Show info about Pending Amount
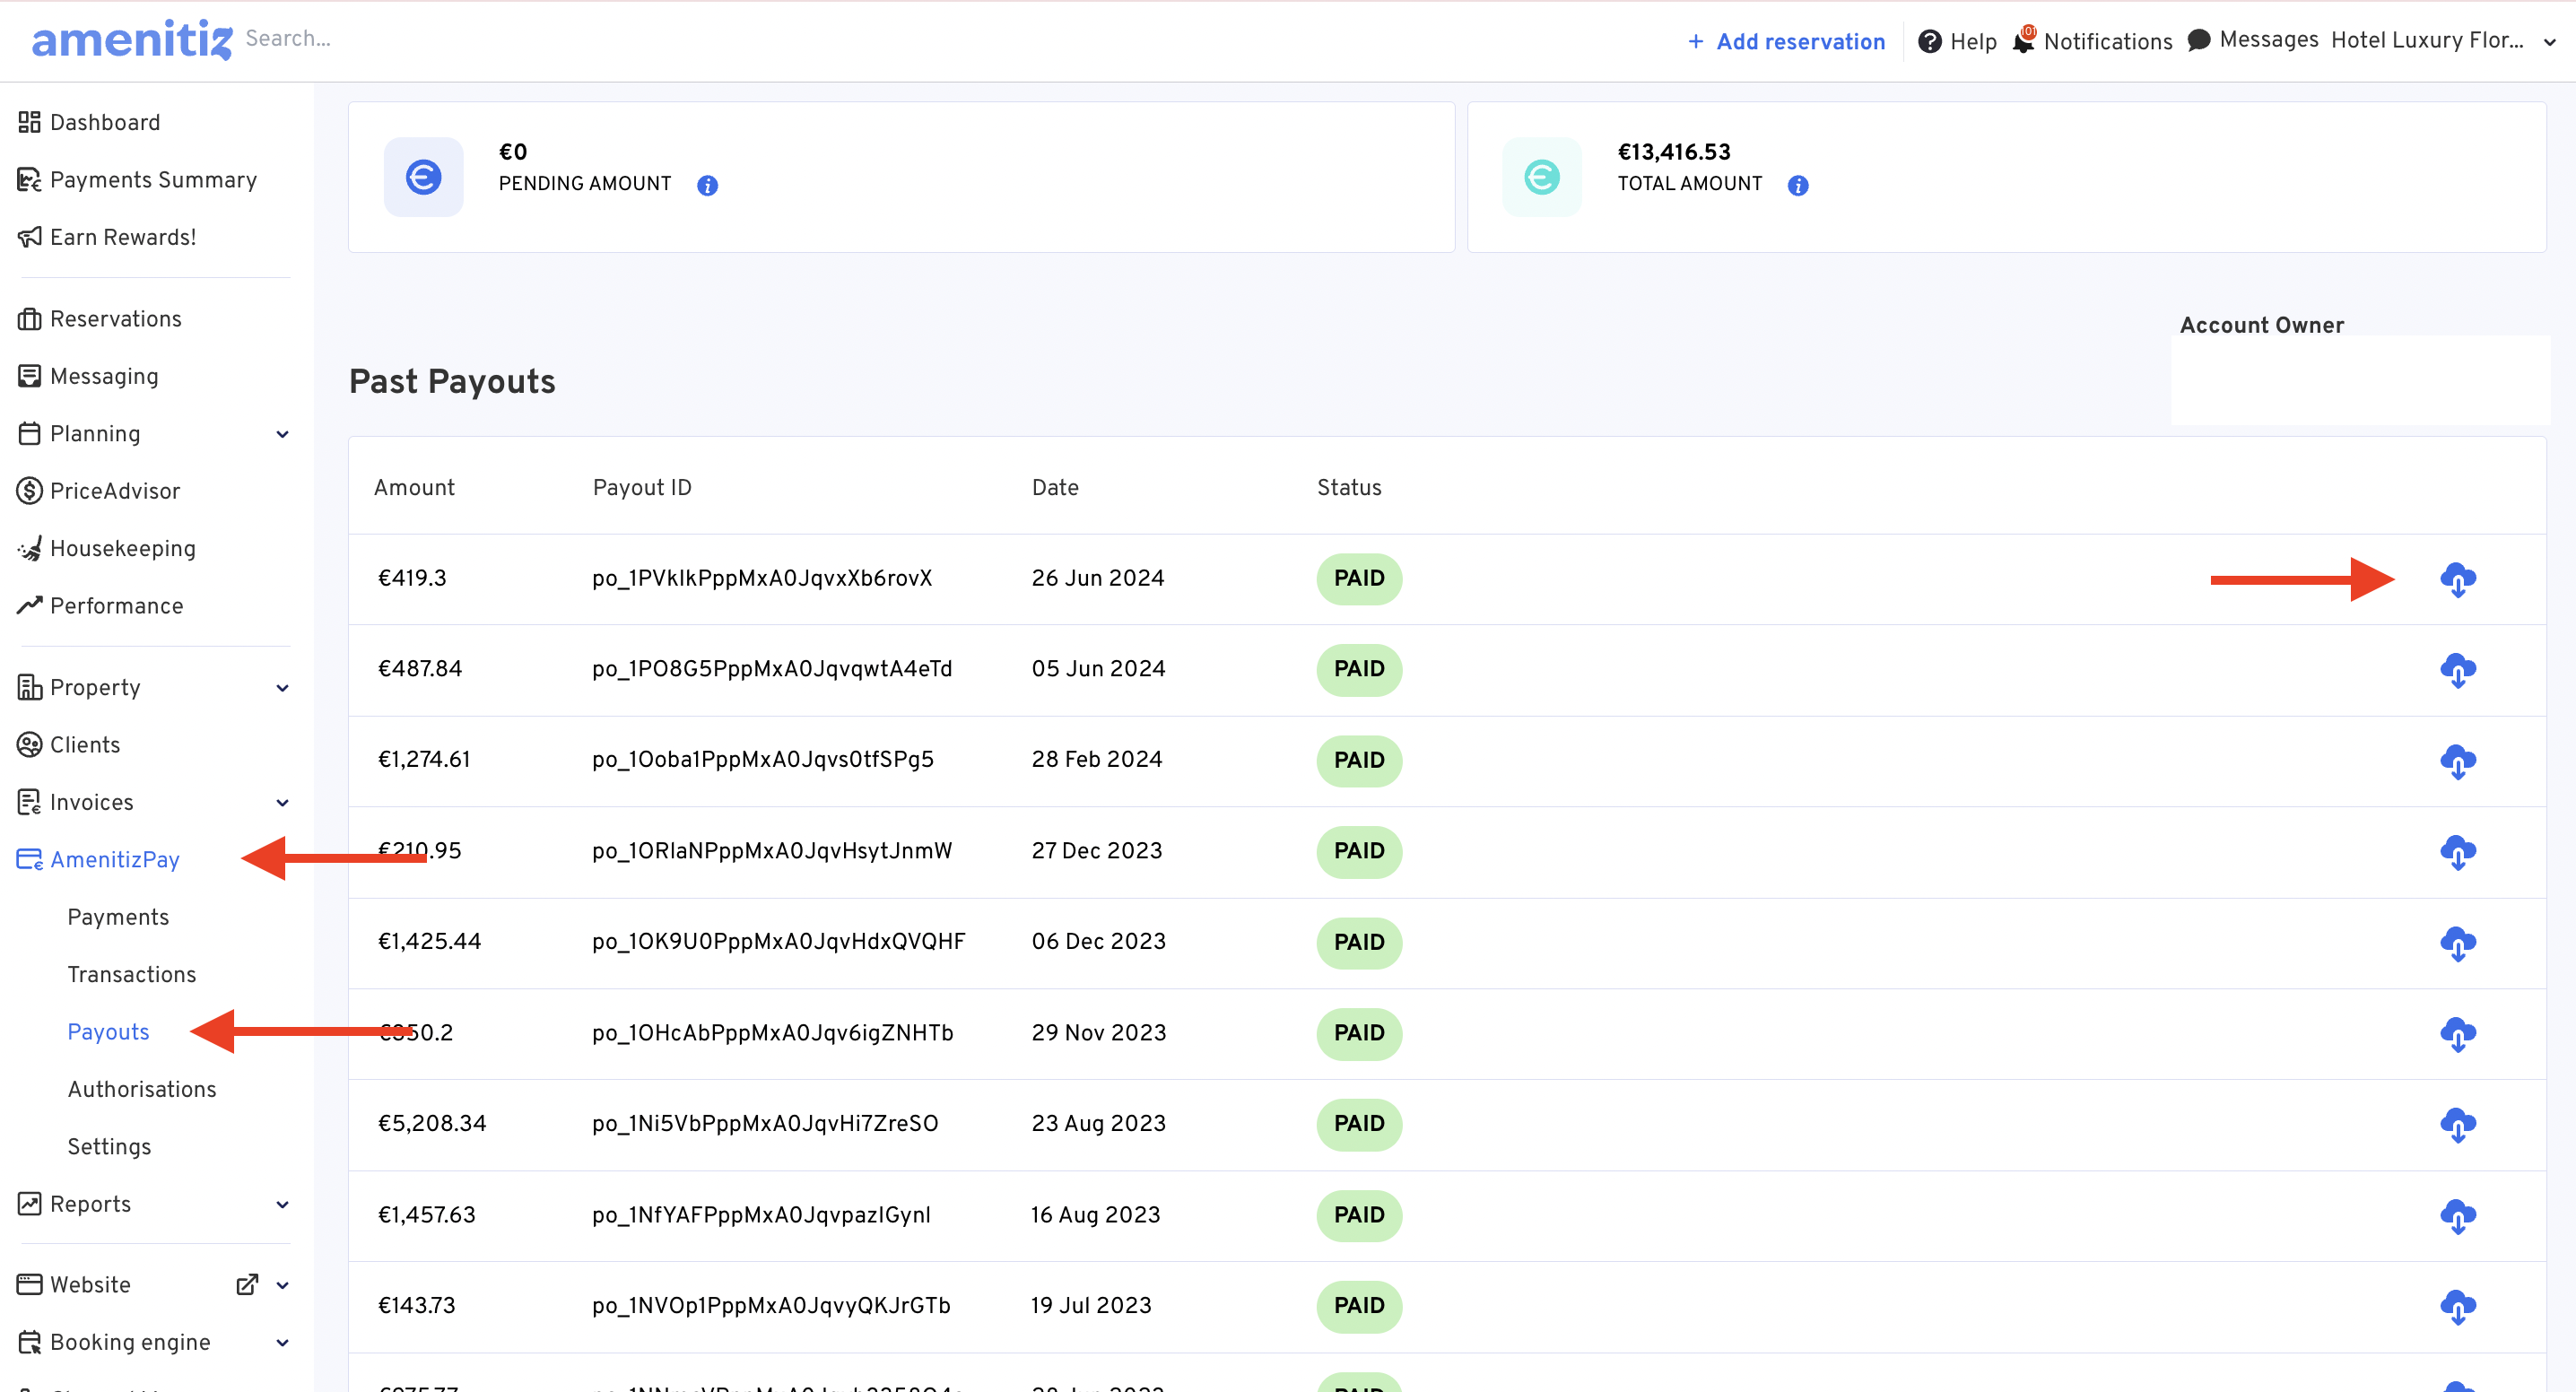 tap(707, 185)
